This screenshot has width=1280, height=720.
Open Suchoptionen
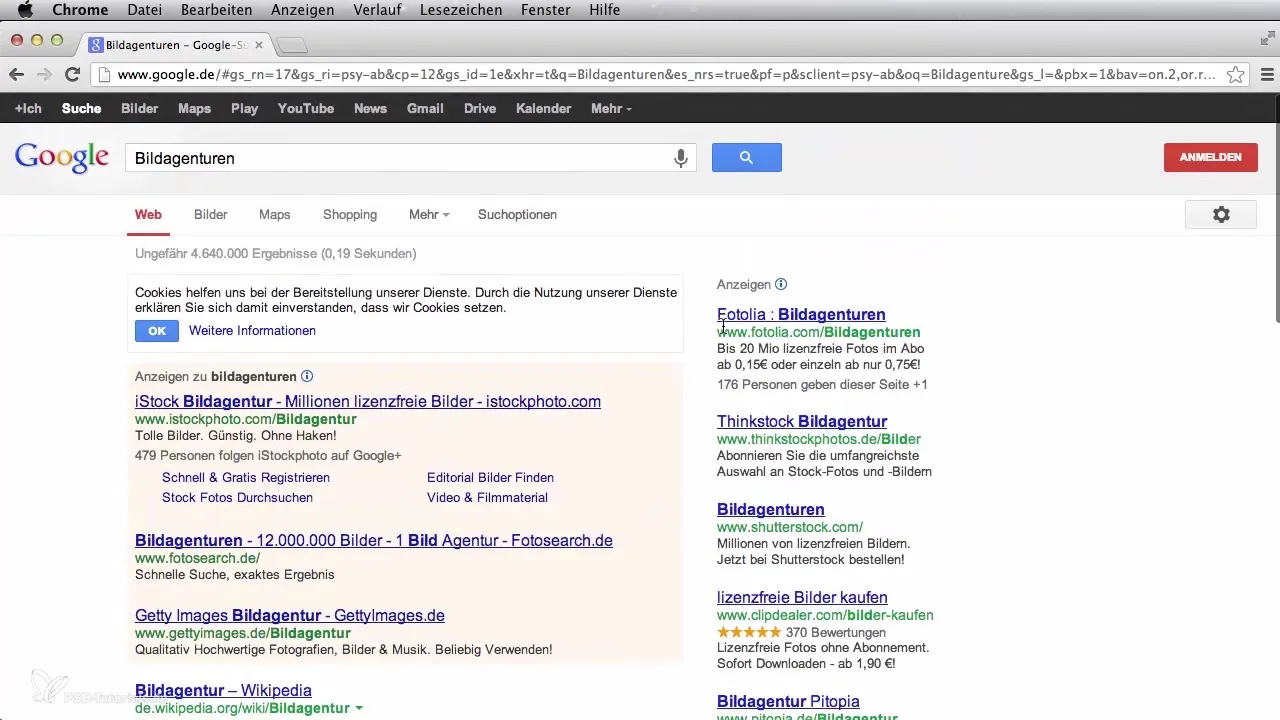[517, 215]
